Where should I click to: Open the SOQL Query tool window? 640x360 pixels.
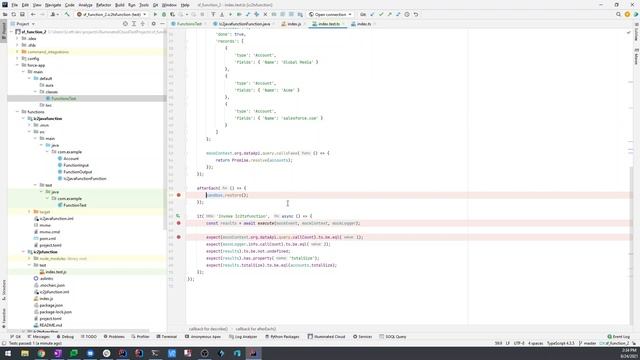coord(393,337)
